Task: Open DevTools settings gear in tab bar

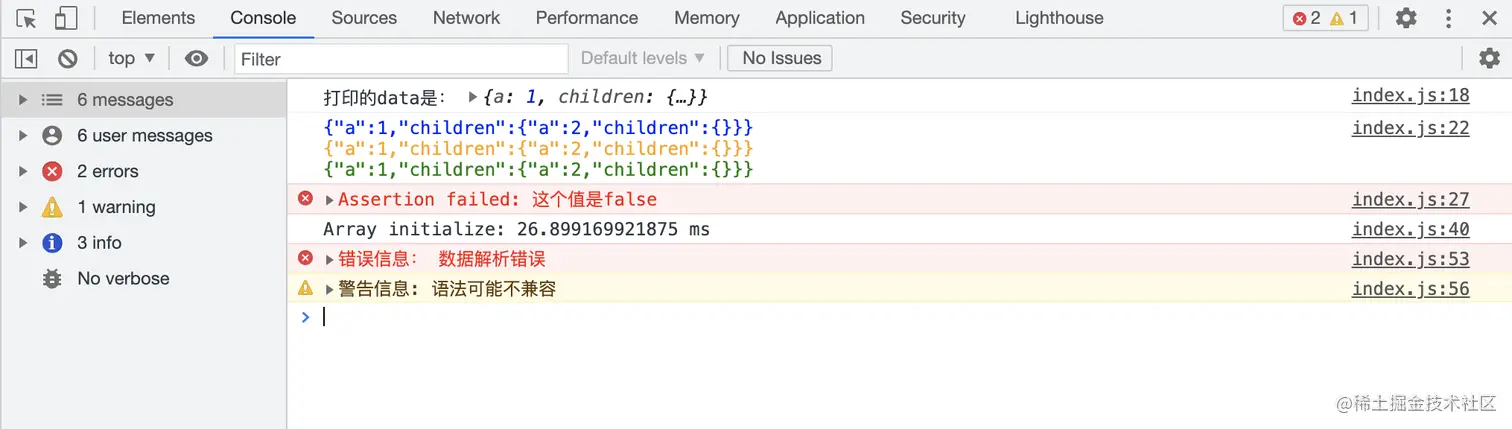Action: 1406,18
